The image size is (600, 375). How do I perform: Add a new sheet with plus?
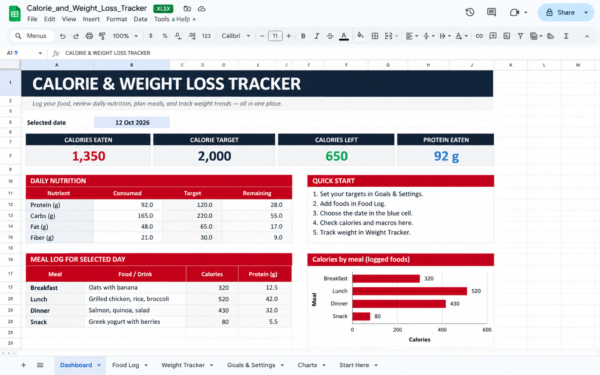tap(23, 365)
